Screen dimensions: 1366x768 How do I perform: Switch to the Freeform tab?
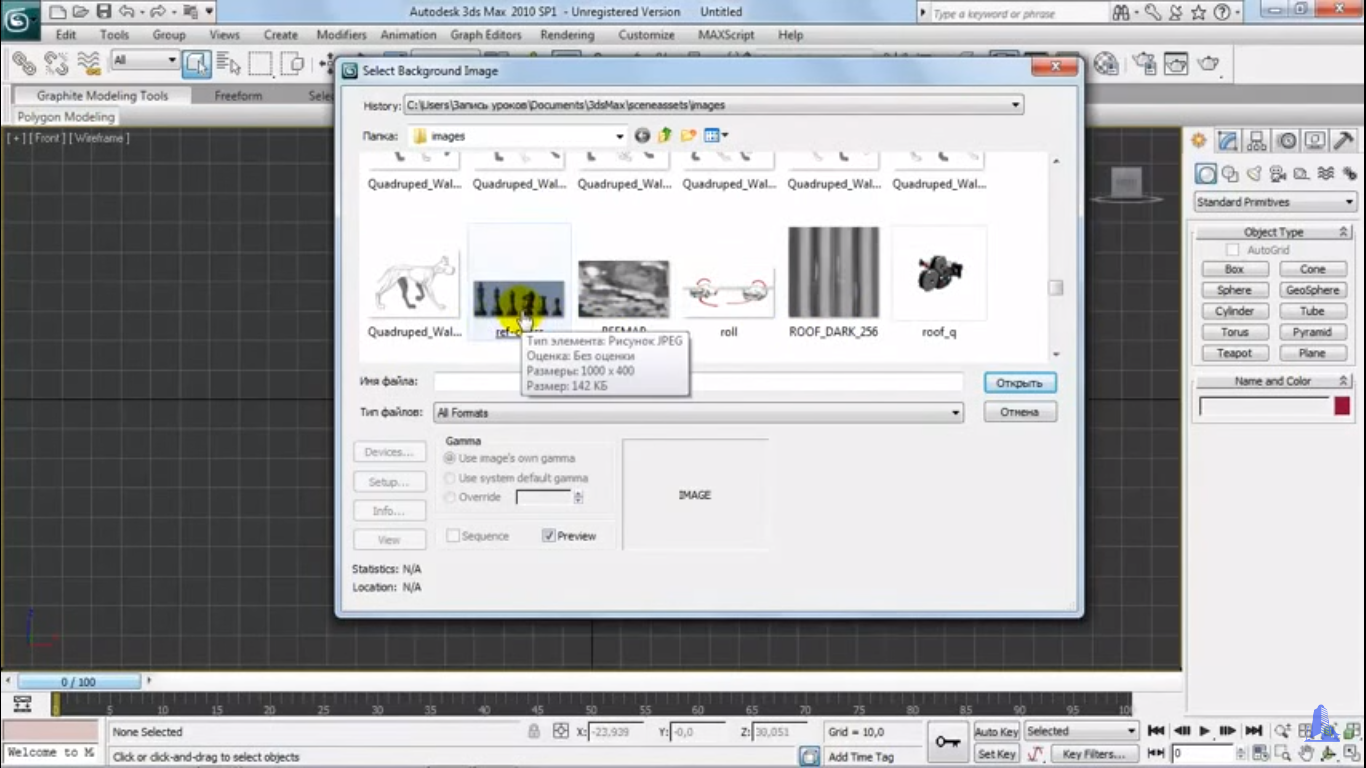(x=238, y=96)
